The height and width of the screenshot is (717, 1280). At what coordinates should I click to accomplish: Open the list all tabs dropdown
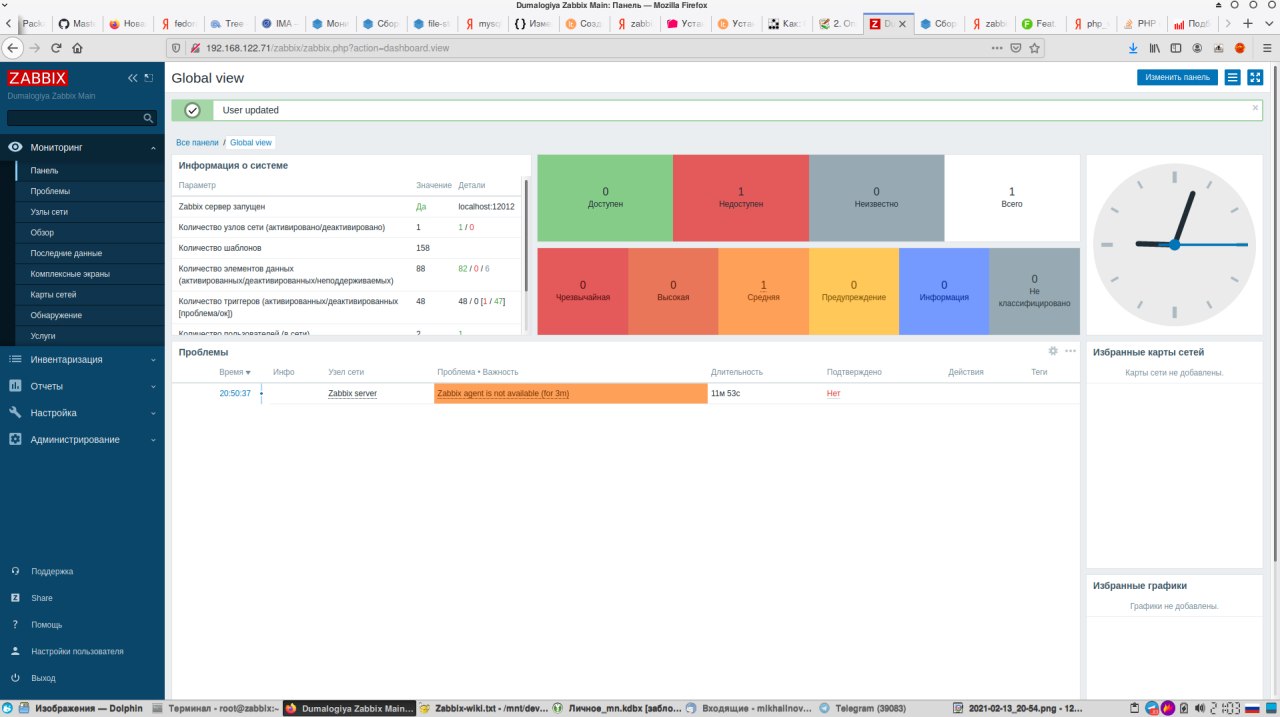click(x=1269, y=23)
